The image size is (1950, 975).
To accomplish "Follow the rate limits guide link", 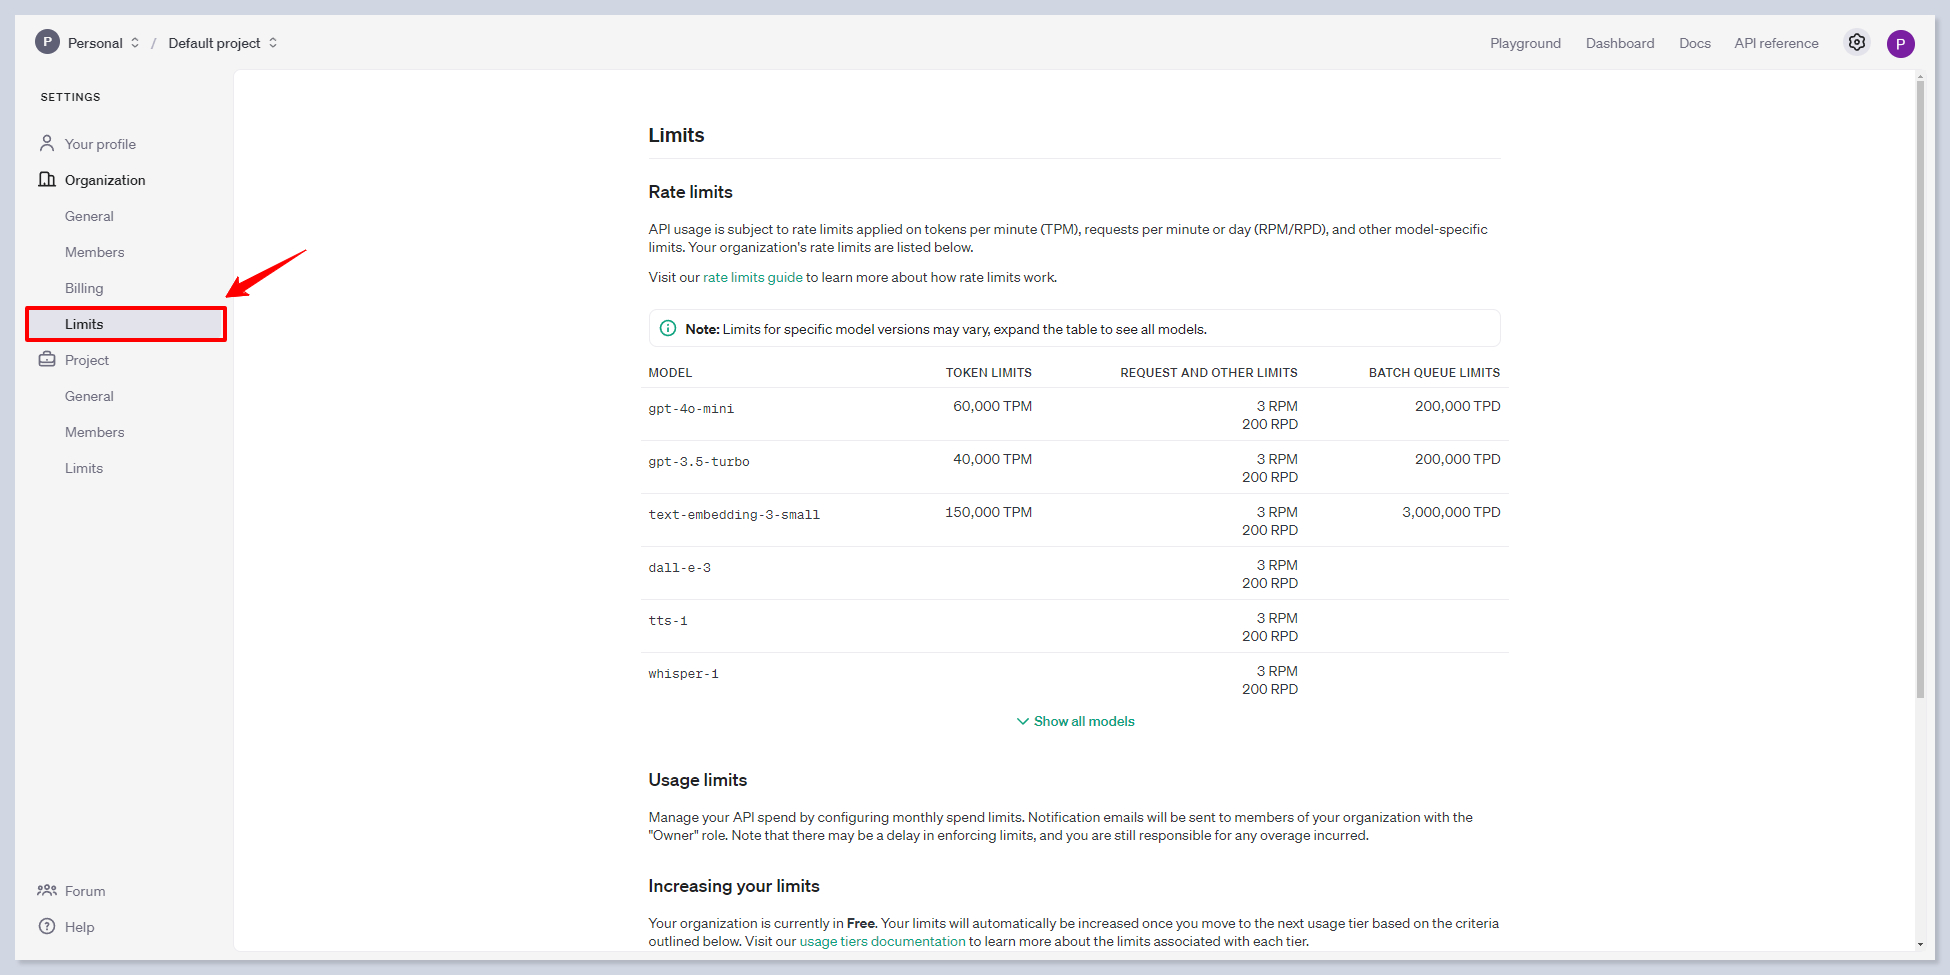I will [x=752, y=277].
